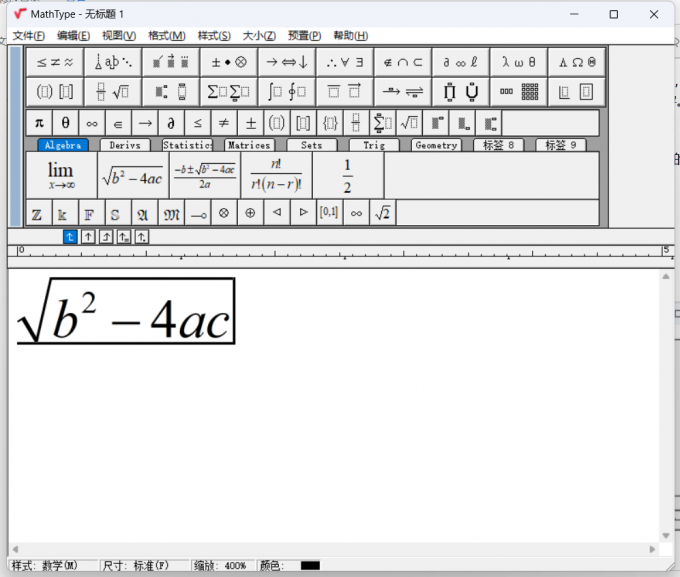
Task: Open the summation templates palette
Action: tap(229, 92)
